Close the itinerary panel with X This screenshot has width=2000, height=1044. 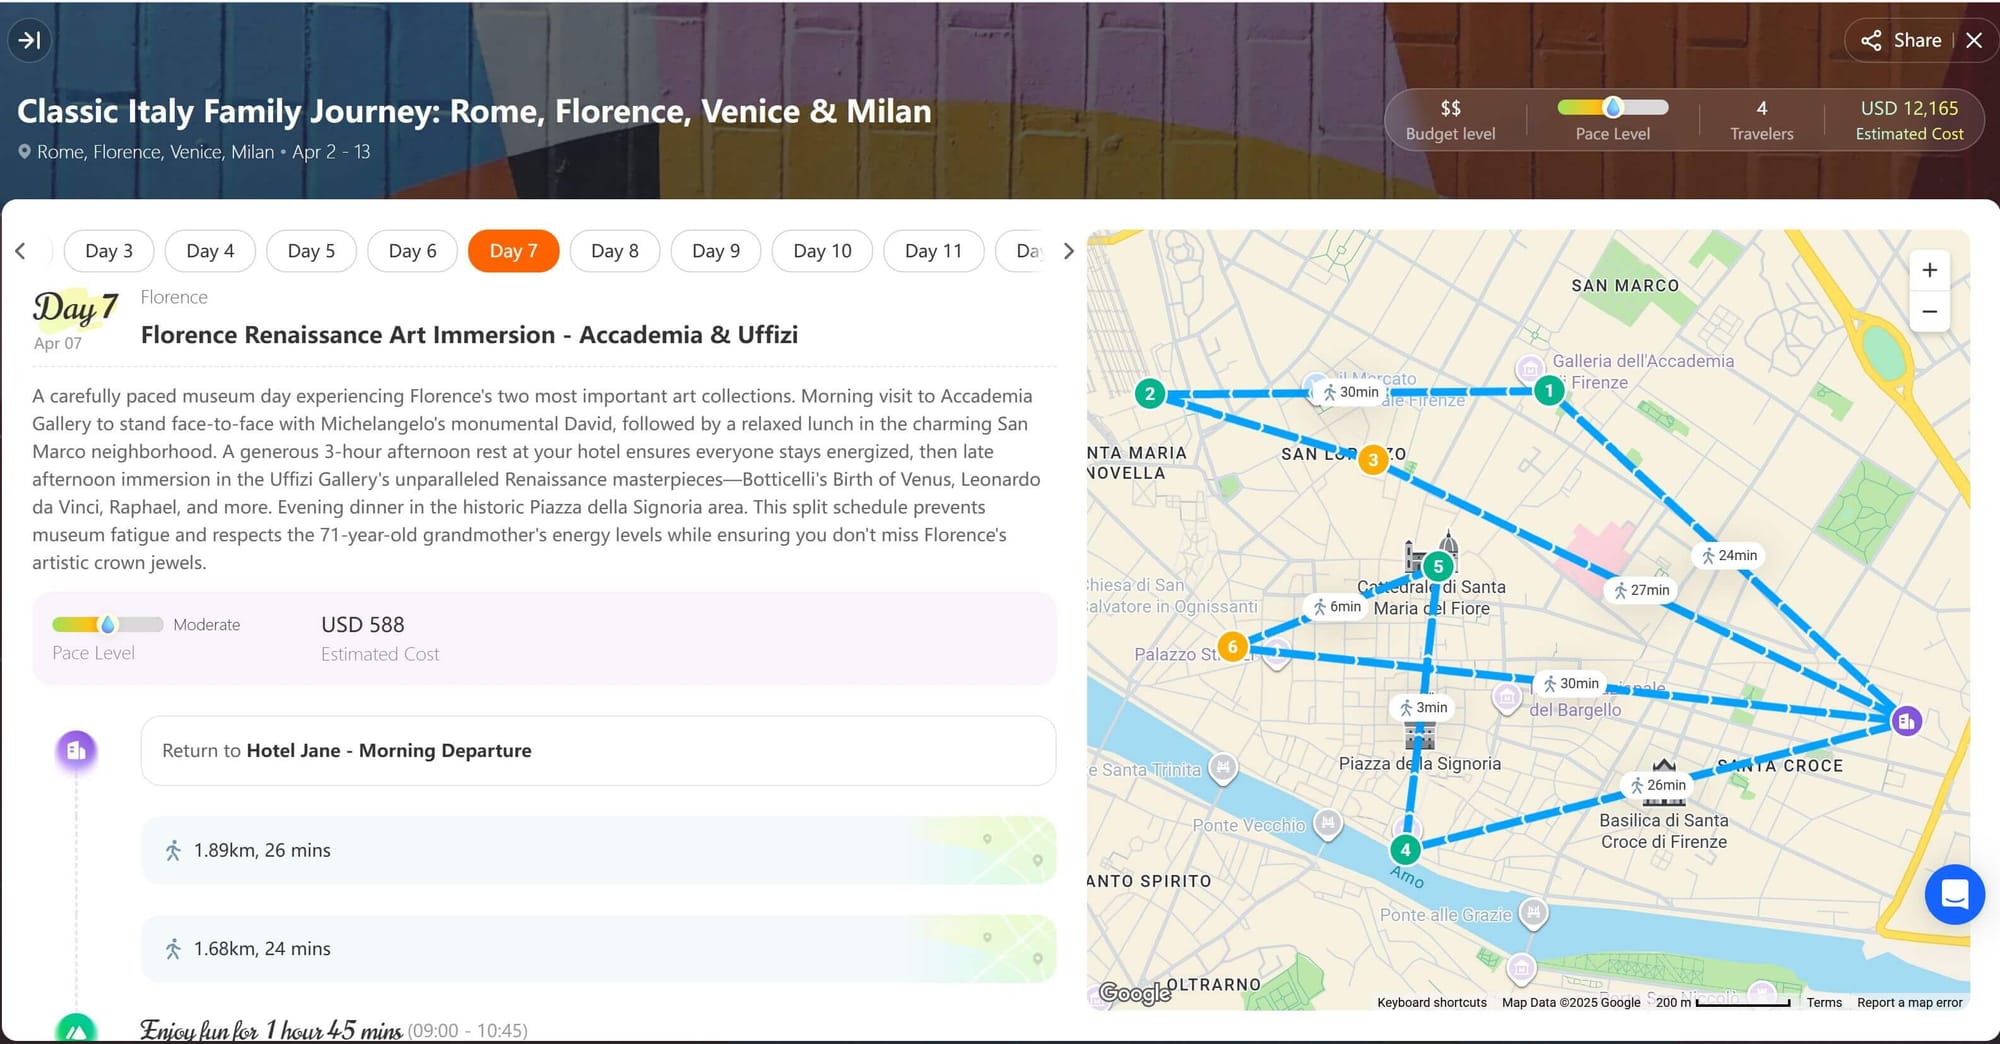point(1974,40)
